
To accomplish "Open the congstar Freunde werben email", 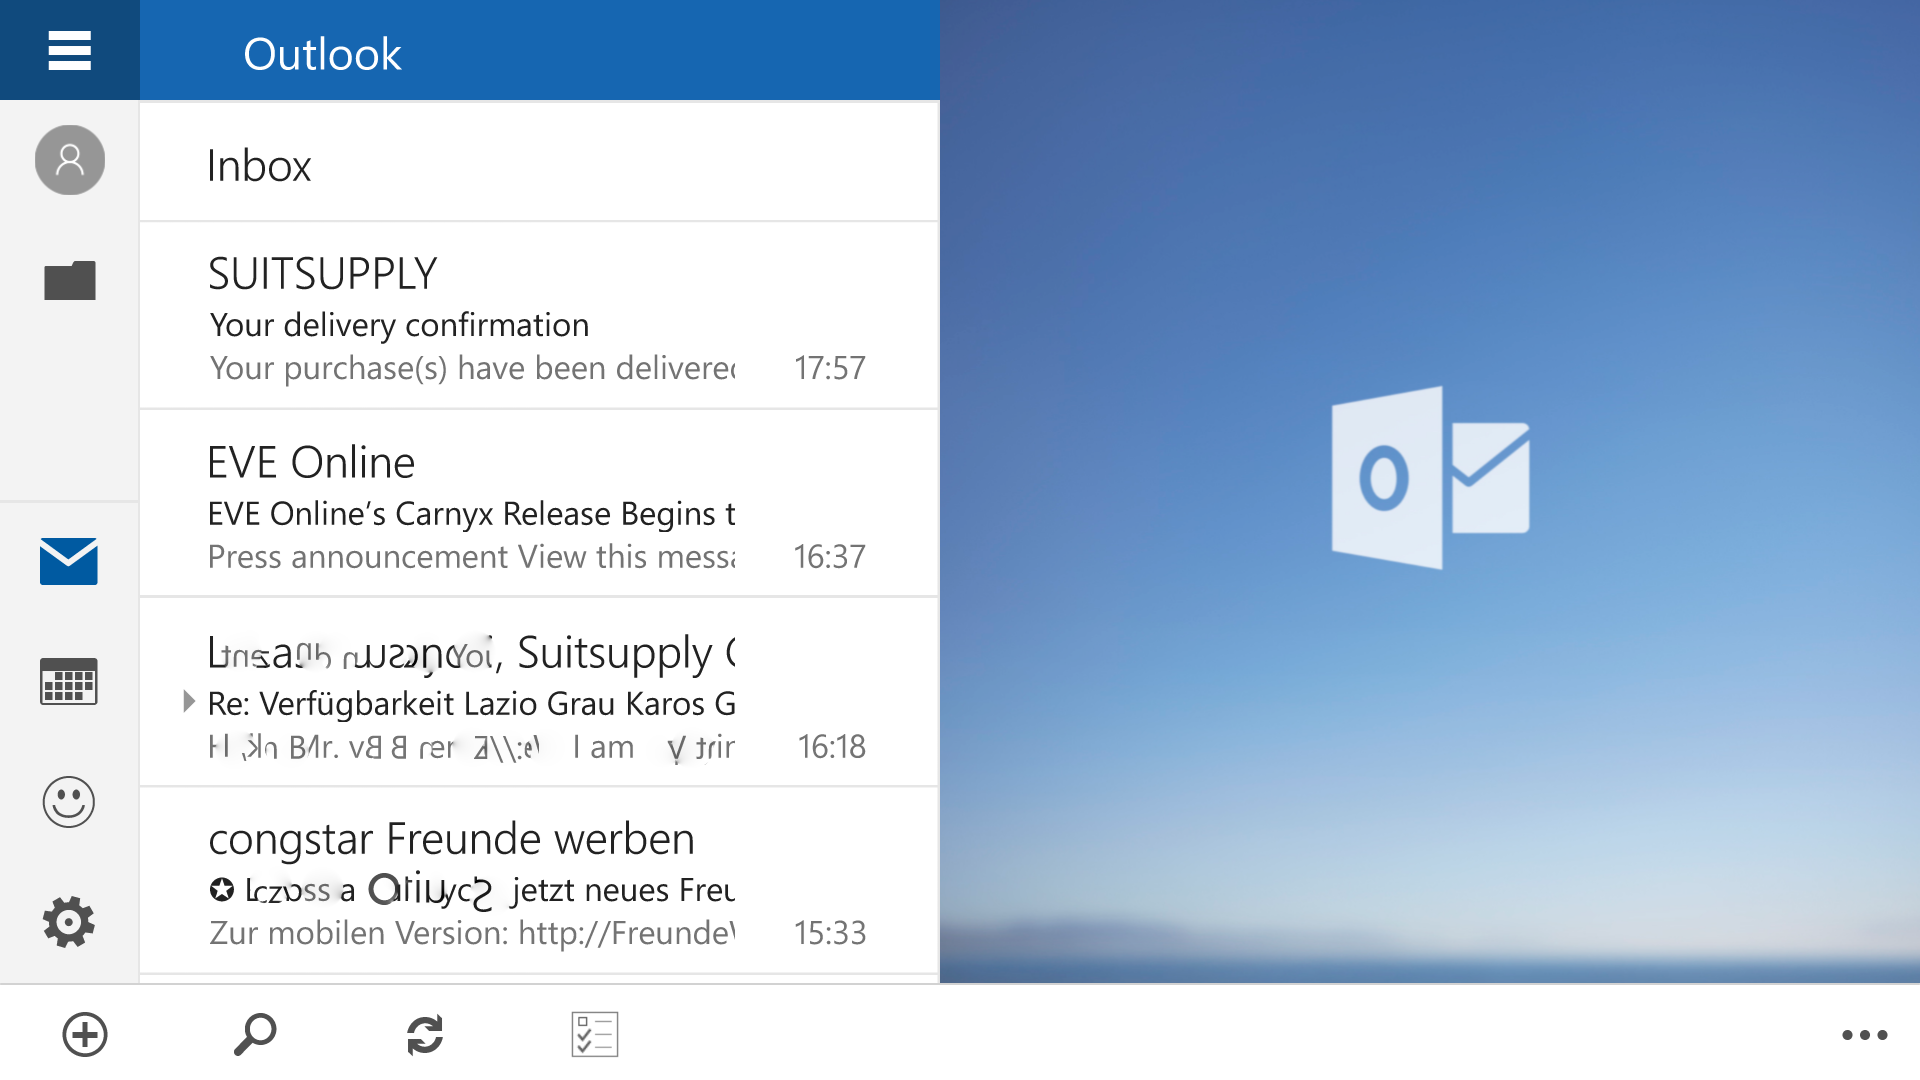I will coord(539,882).
